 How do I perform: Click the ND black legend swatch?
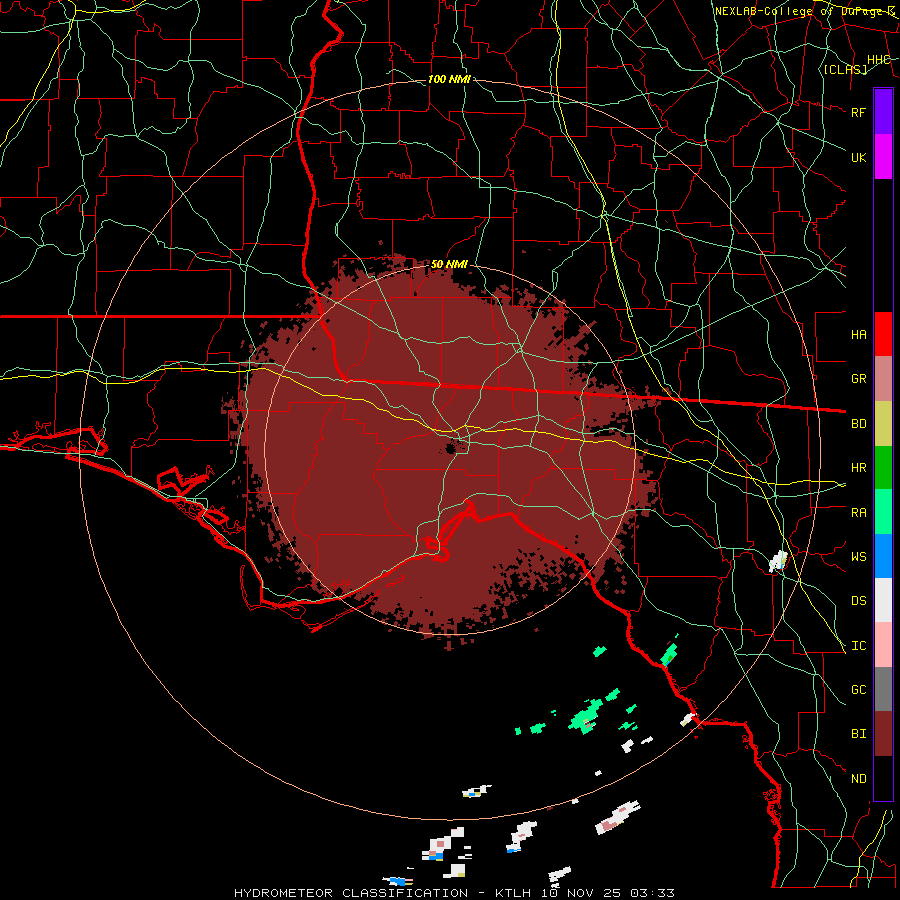pyautogui.click(x=883, y=778)
